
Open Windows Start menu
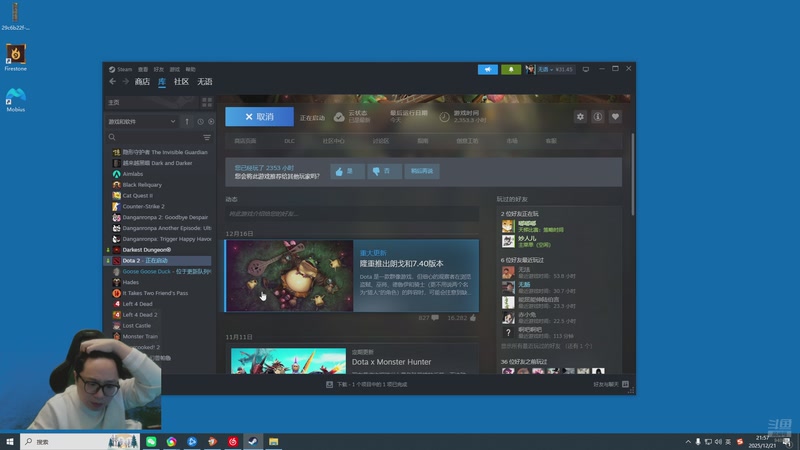click(x=10, y=441)
